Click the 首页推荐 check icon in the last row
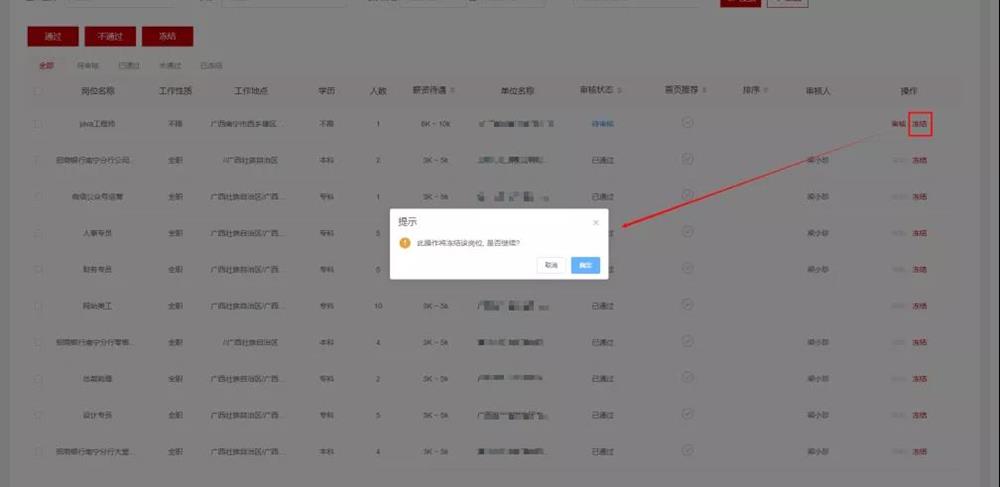This screenshot has width=1000, height=487. pyautogui.click(x=687, y=452)
